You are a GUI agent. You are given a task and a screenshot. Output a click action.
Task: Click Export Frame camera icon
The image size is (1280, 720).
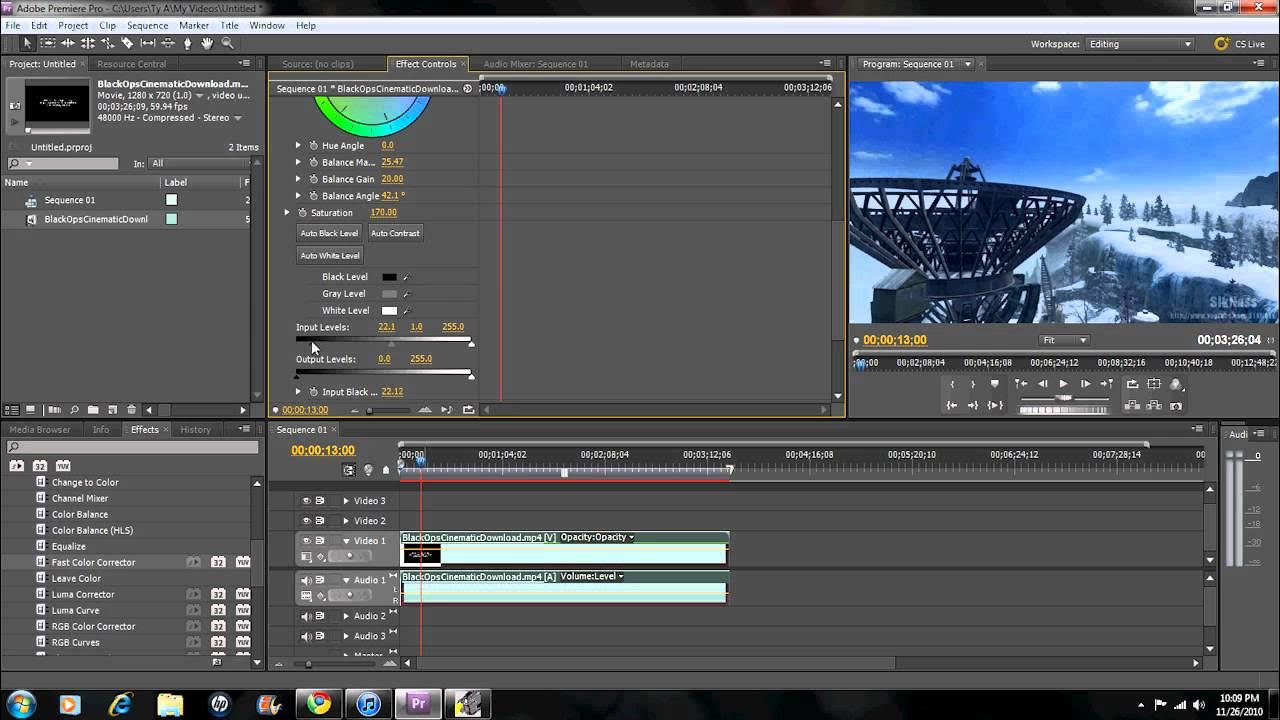[x=1176, y=406]
